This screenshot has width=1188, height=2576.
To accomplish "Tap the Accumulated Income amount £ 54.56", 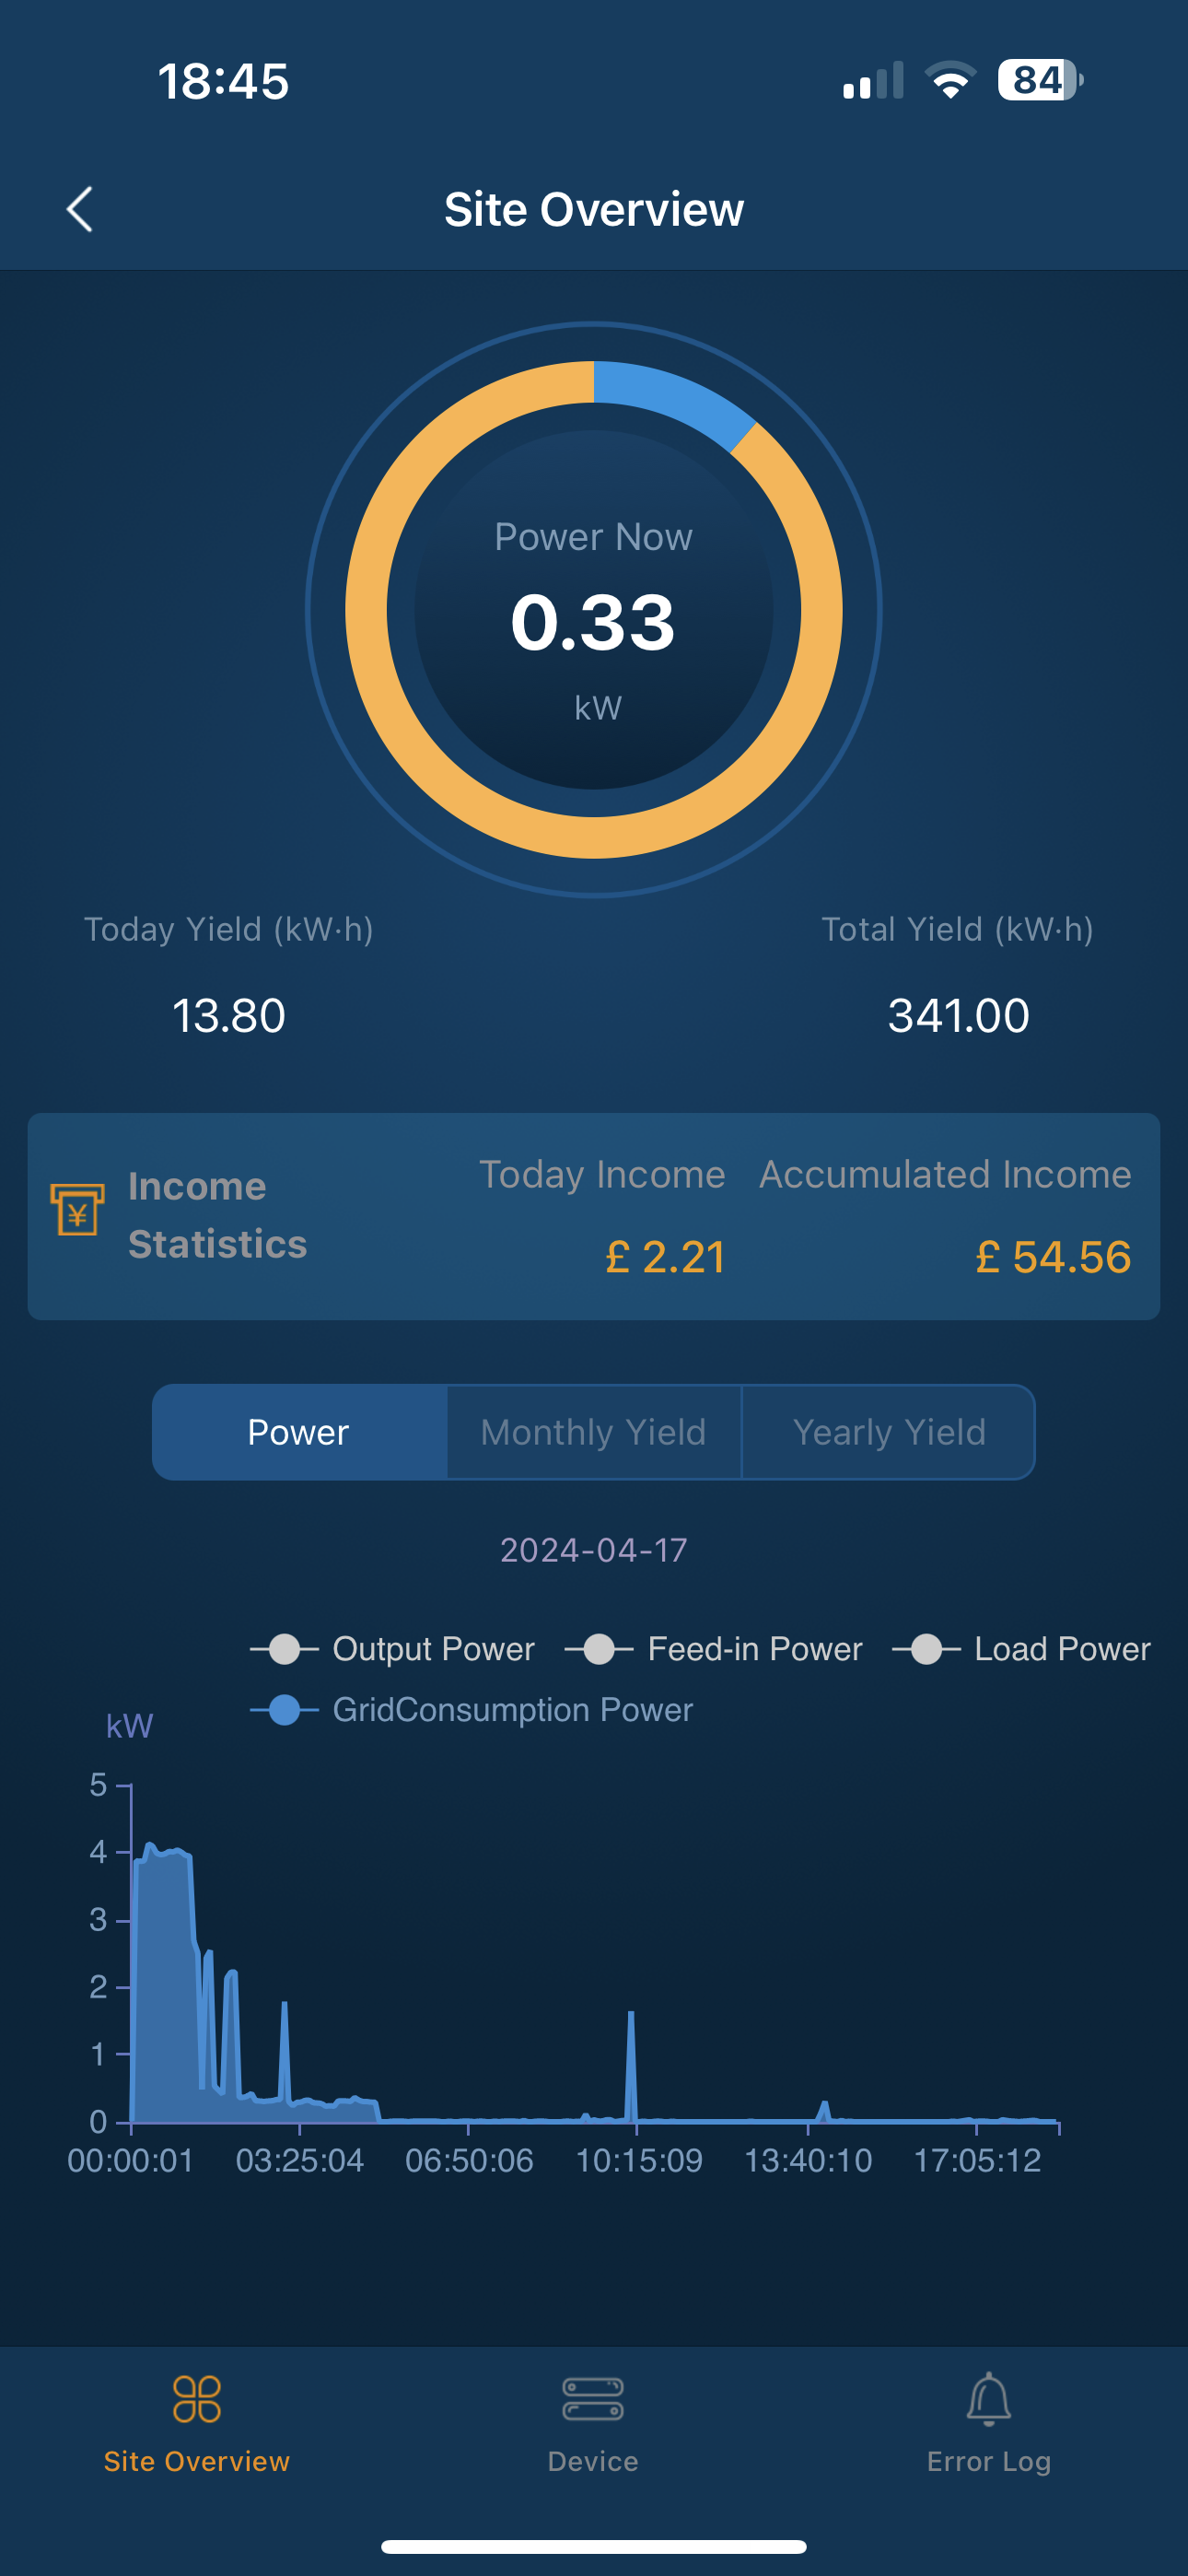I will click(x=1052, y=1257).
